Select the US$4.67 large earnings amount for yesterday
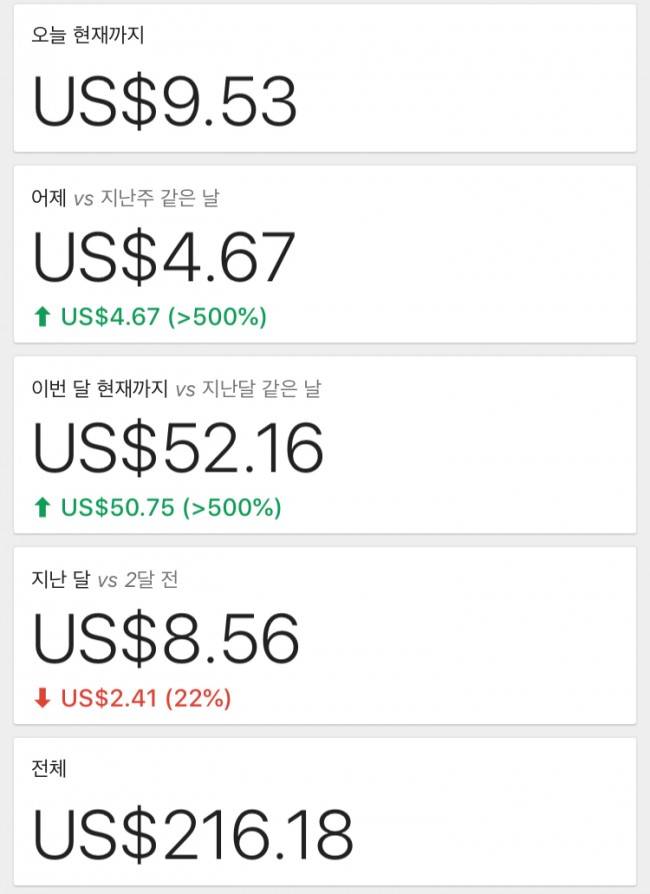Image resolution: width=650 pixels, height=894 pixels. pos(164,257)
